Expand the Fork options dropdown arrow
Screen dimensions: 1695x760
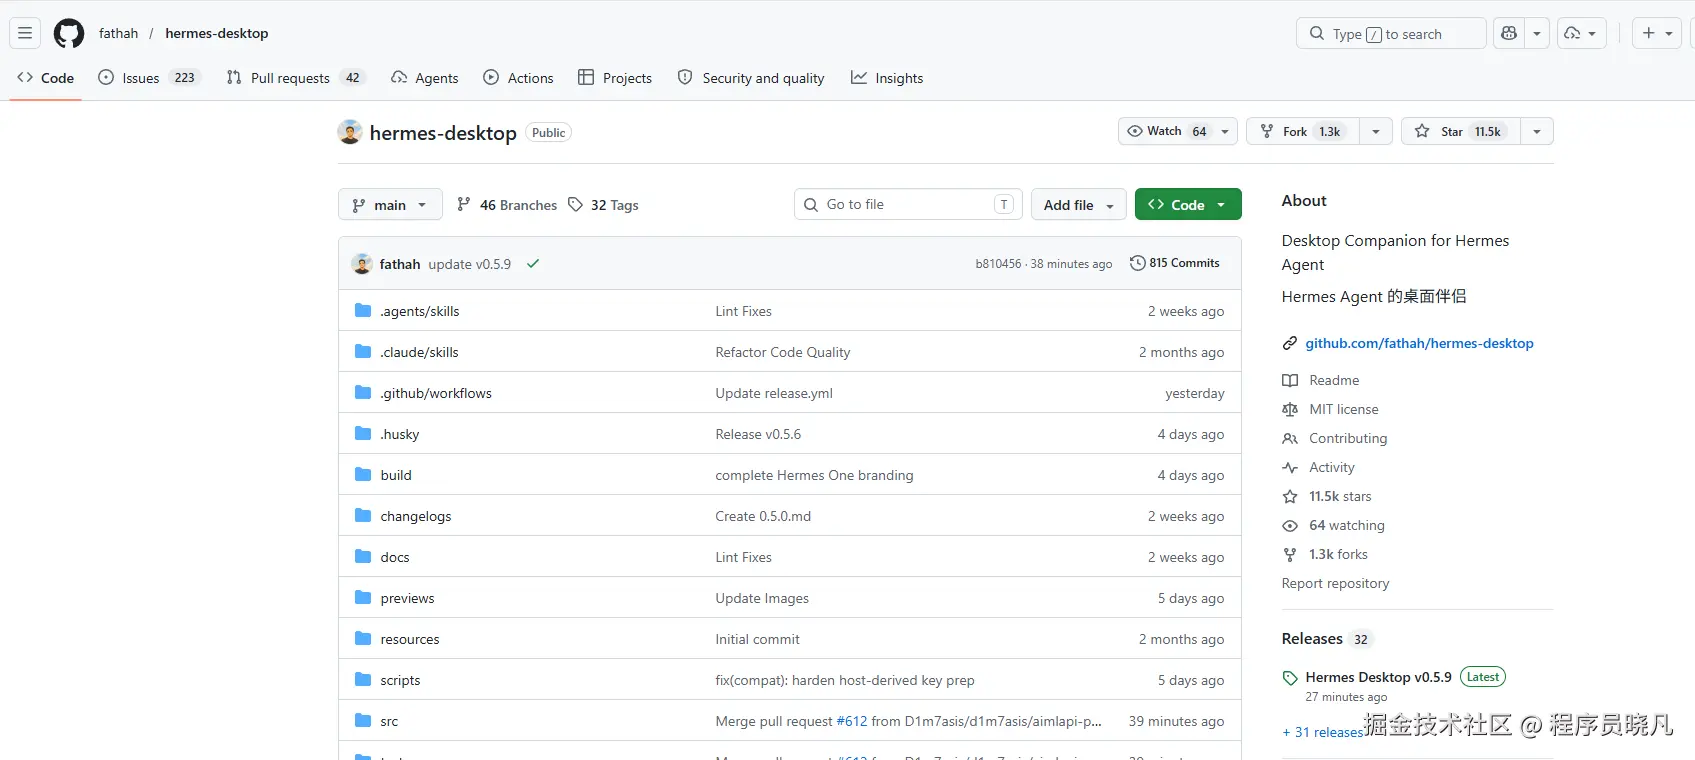tap(1376, 131)
